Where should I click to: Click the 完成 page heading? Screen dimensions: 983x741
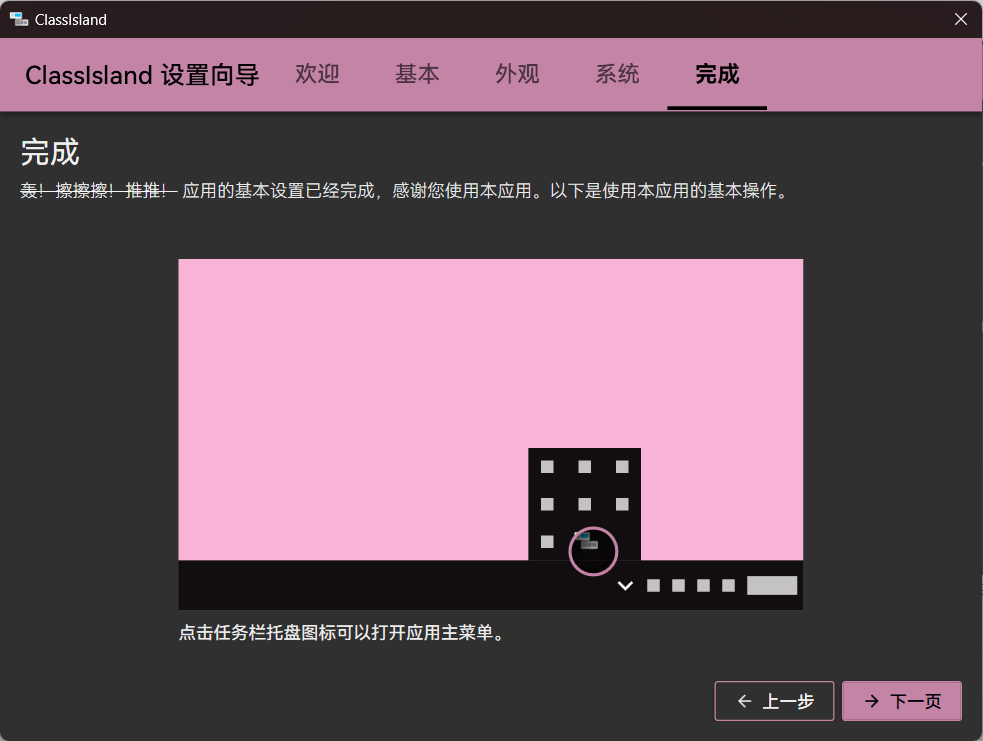click(50, 152)
